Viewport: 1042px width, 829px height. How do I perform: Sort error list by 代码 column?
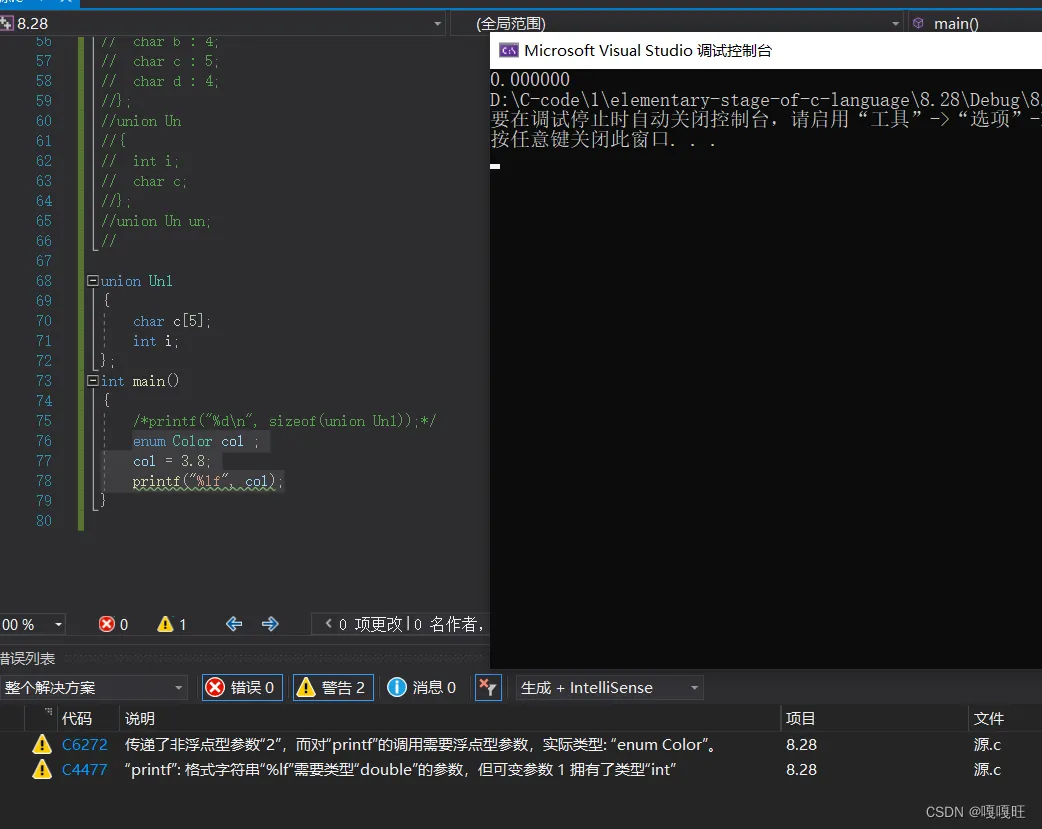pyautogui.click(x=77, y=719)
